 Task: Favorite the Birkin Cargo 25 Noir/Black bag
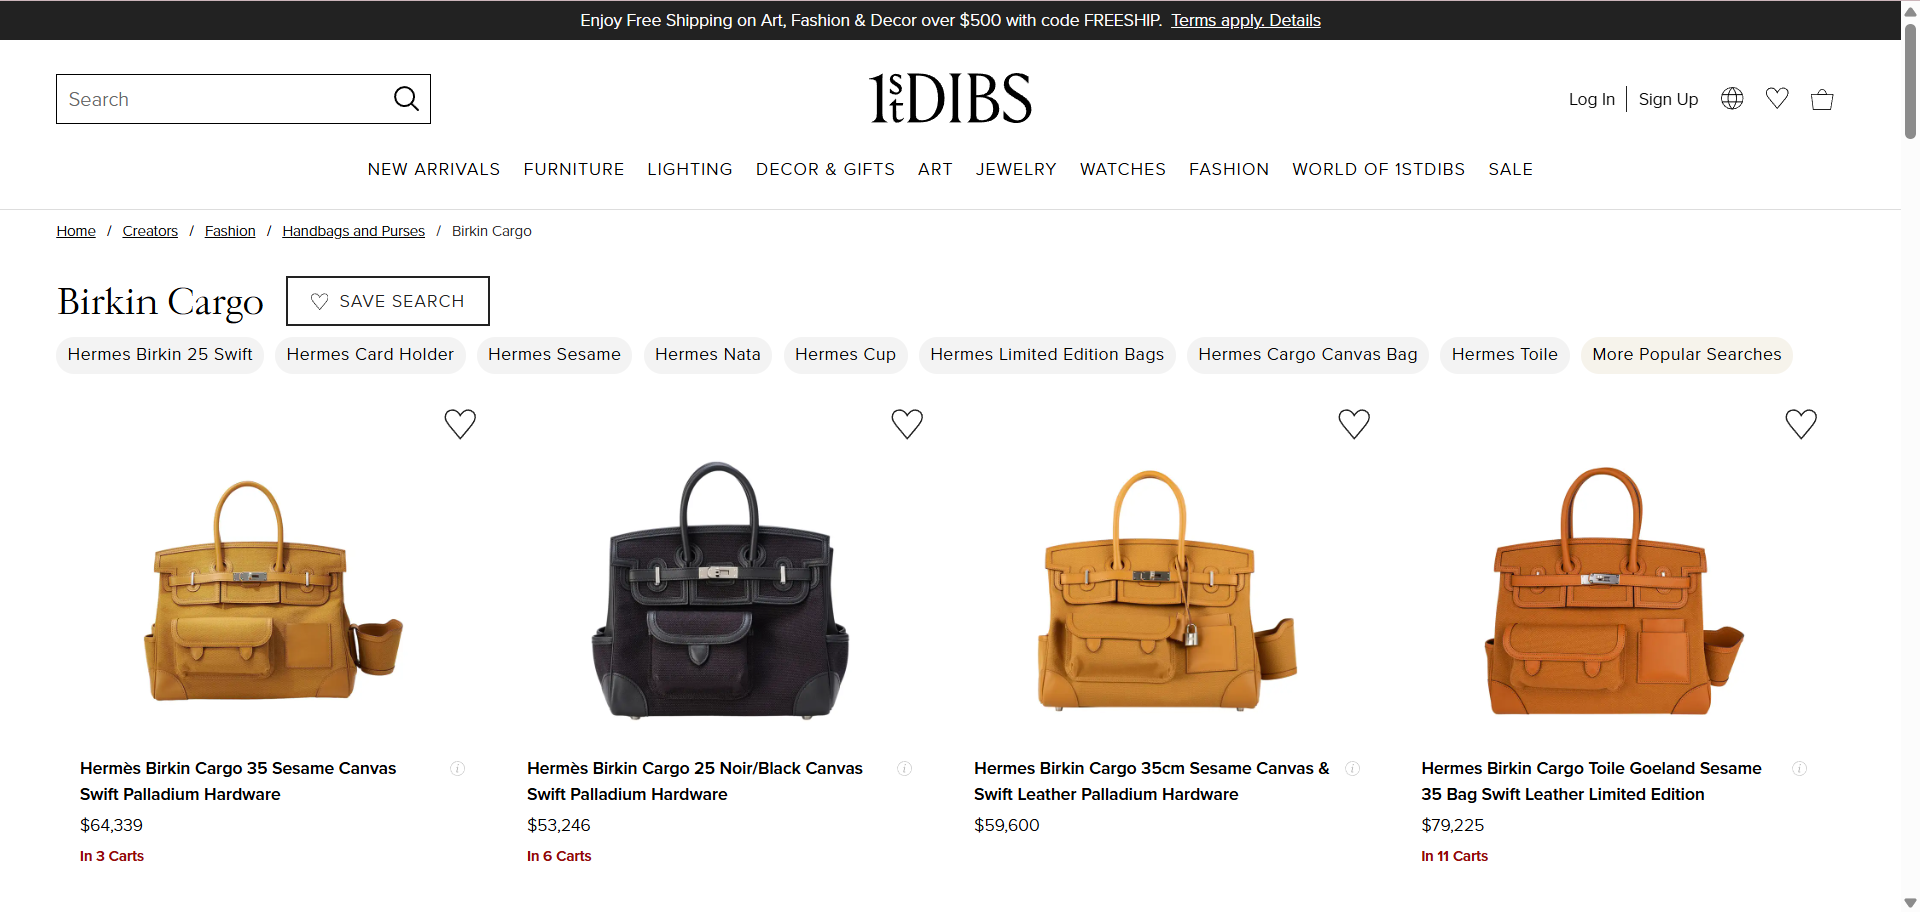pyautogui.click(x=907, y=424)
